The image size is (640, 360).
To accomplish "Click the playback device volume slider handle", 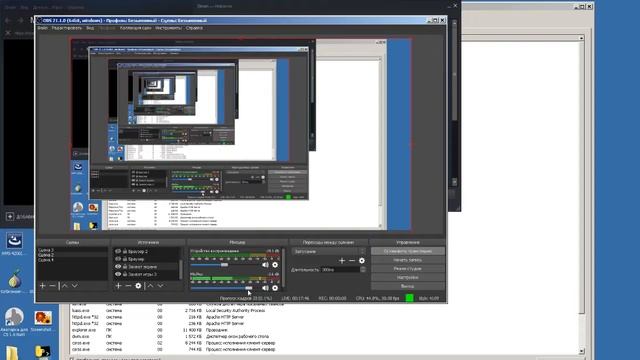I will (x=224, y=265).
